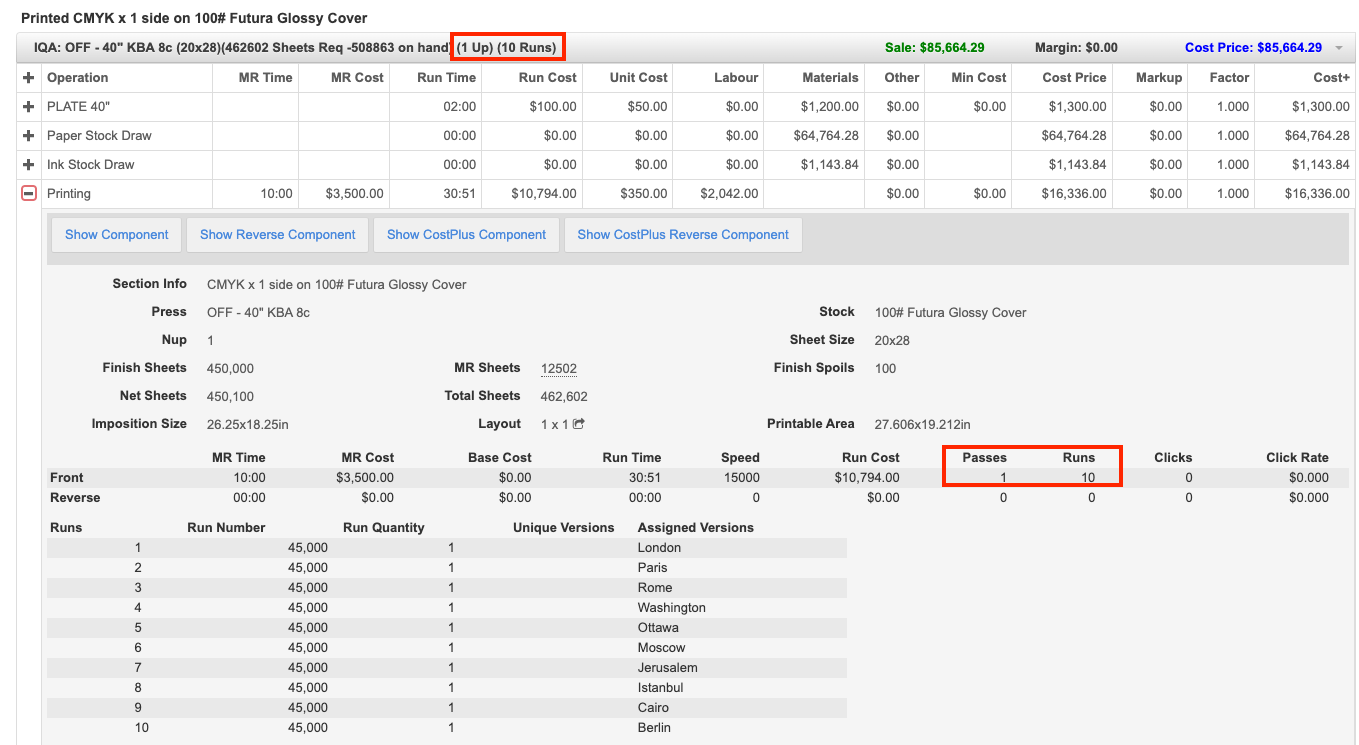The image size is (1359, 745).
Task: Click the Base Cost column header
Action: point(500,458)
